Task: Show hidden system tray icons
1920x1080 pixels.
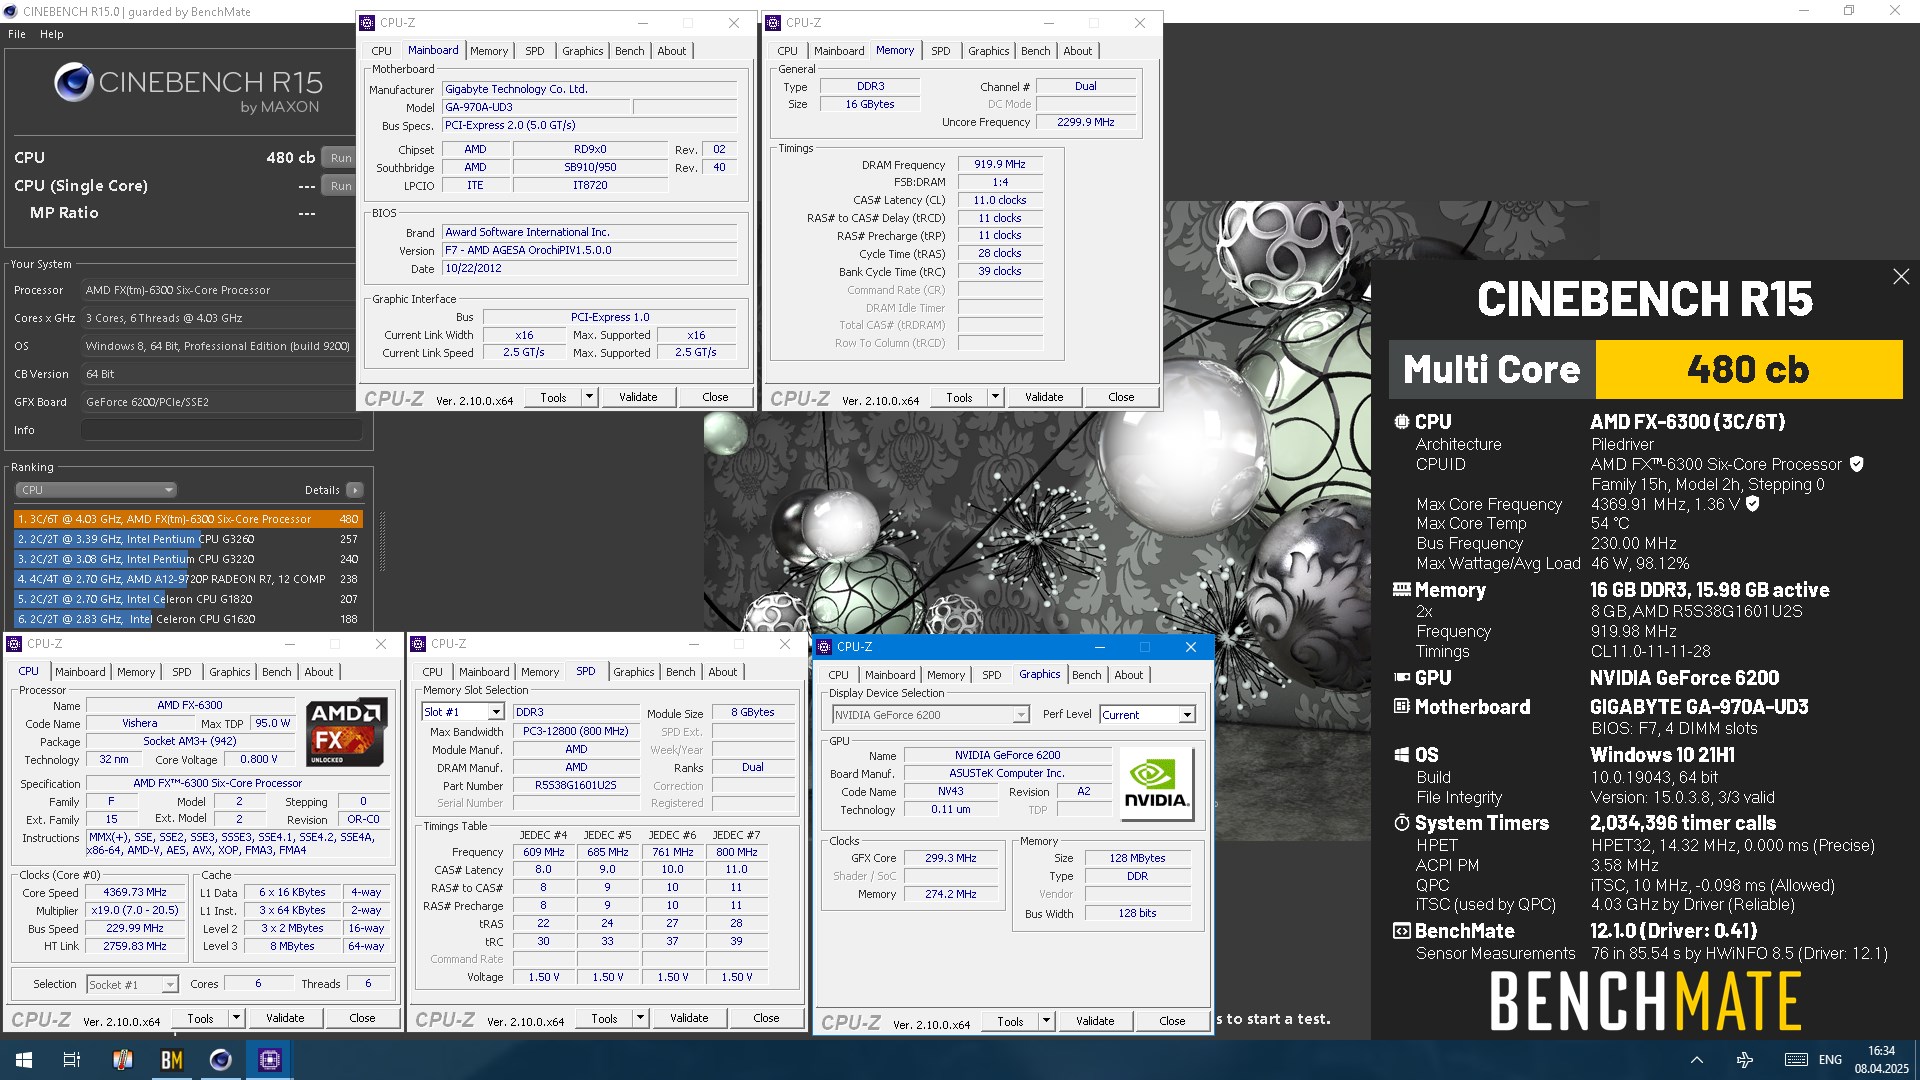Action: [x=1697, y=1060]
